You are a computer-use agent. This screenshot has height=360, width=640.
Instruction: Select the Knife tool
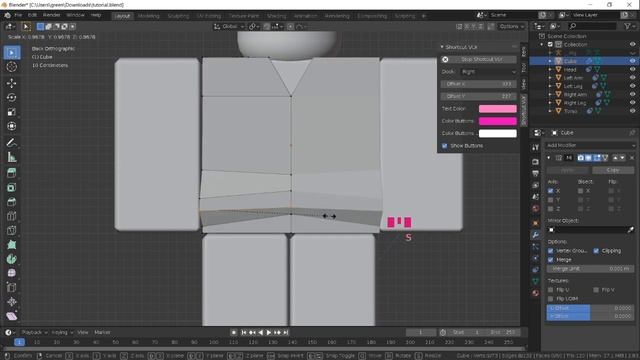pyautogui.click(x=11, y=230)
